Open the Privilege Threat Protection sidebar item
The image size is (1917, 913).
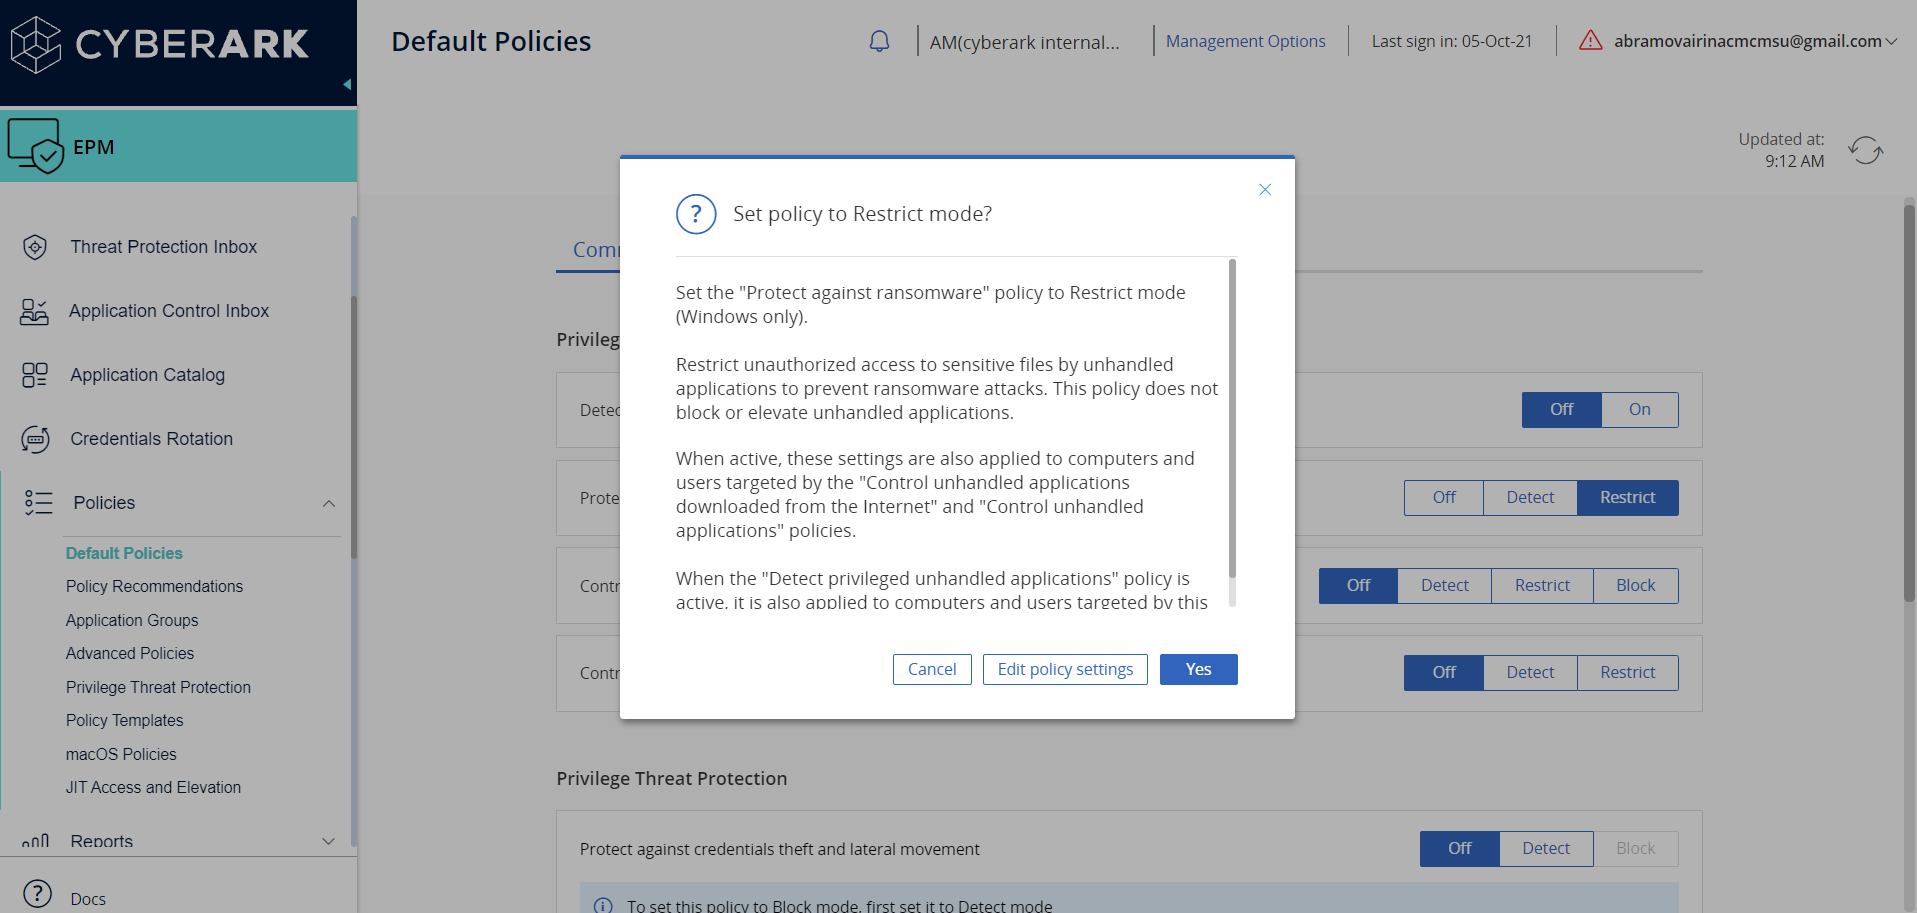[x=158, y=687]
